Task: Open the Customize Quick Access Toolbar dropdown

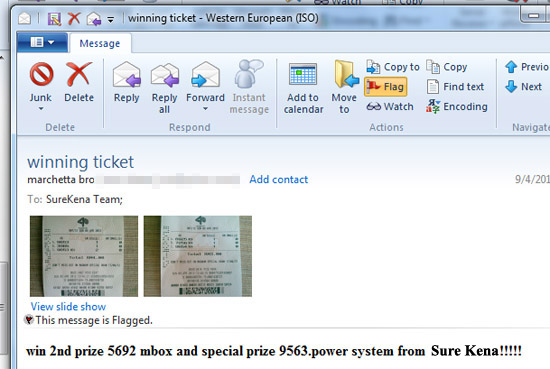Action: coord(110,20)
